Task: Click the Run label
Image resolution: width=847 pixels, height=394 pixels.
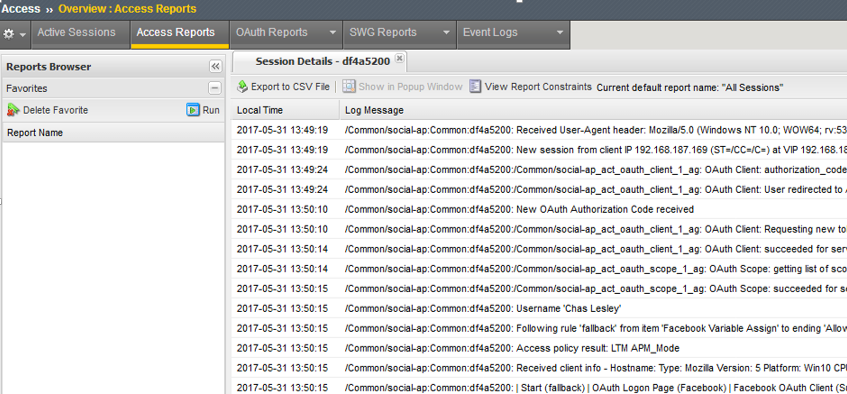Action: click(x=211, y=110)
